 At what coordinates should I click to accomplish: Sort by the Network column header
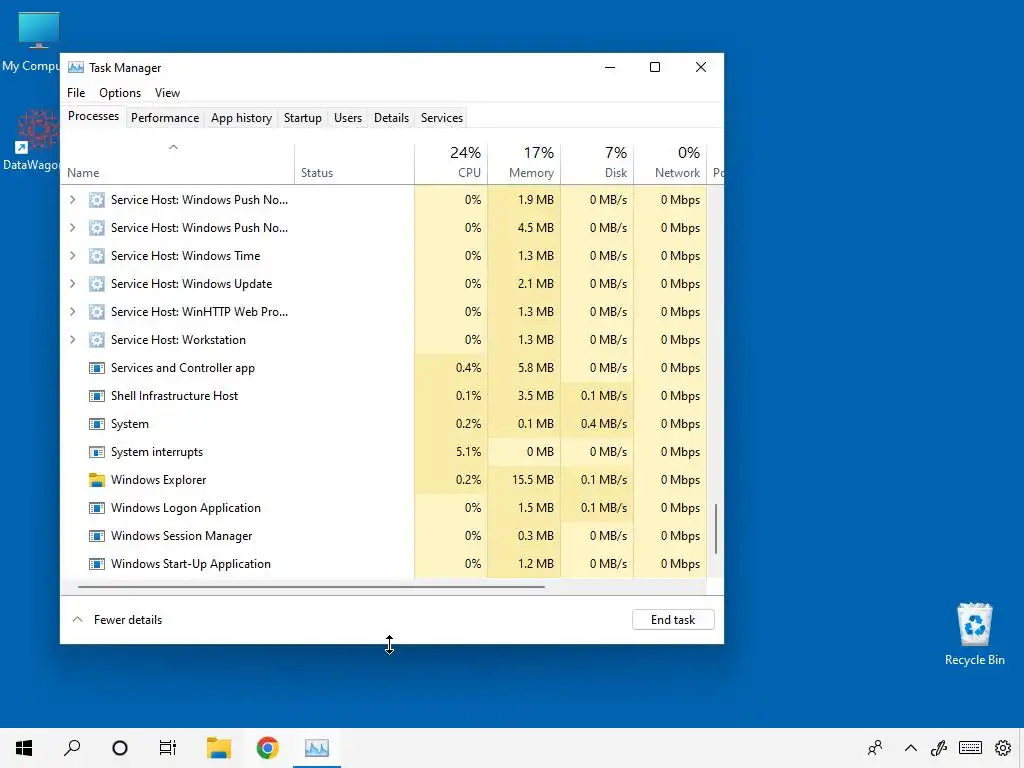tap(670, 163)
